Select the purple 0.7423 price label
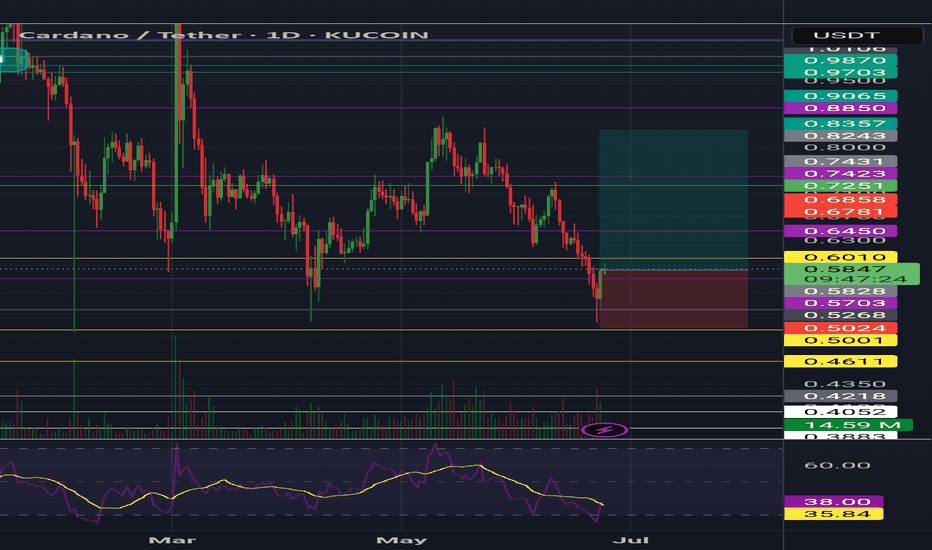 [x=840, y=174]
